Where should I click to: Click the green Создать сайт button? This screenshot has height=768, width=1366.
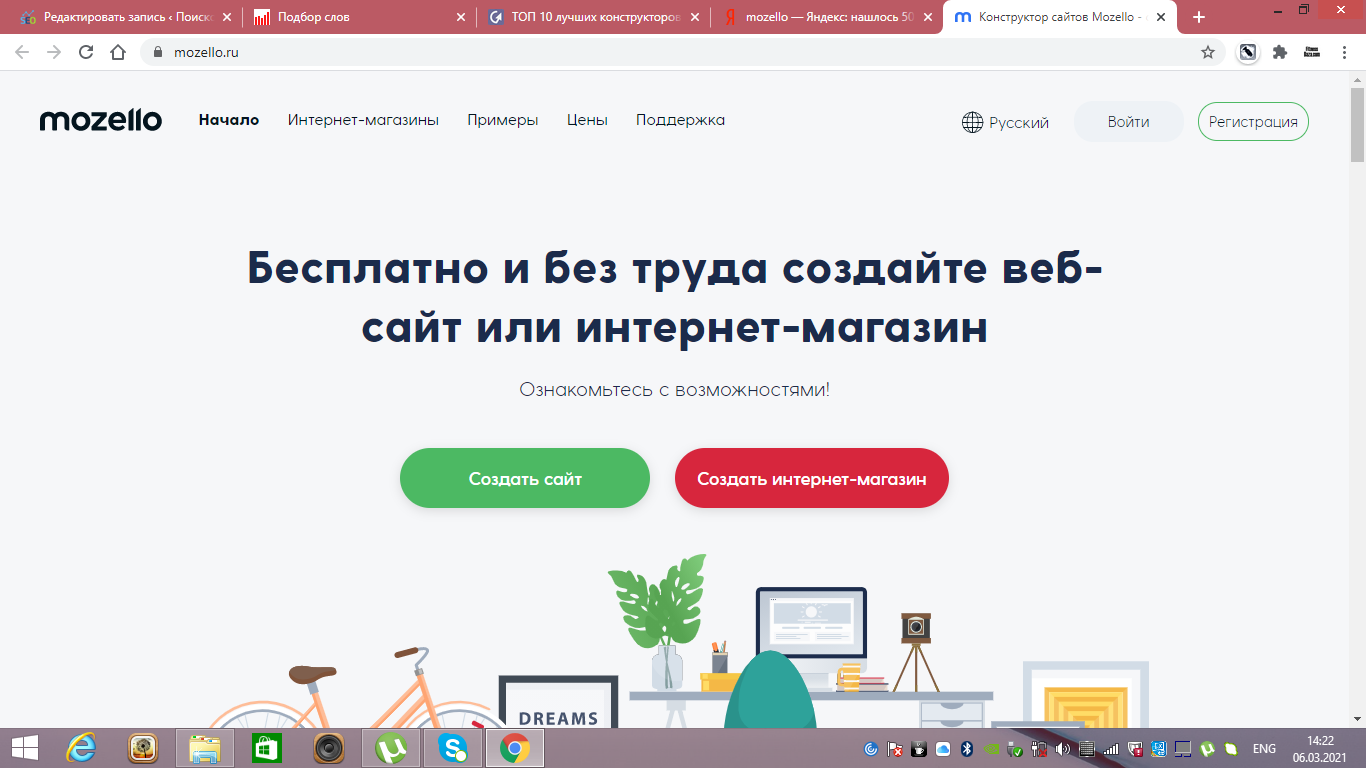tap(525, 478)
